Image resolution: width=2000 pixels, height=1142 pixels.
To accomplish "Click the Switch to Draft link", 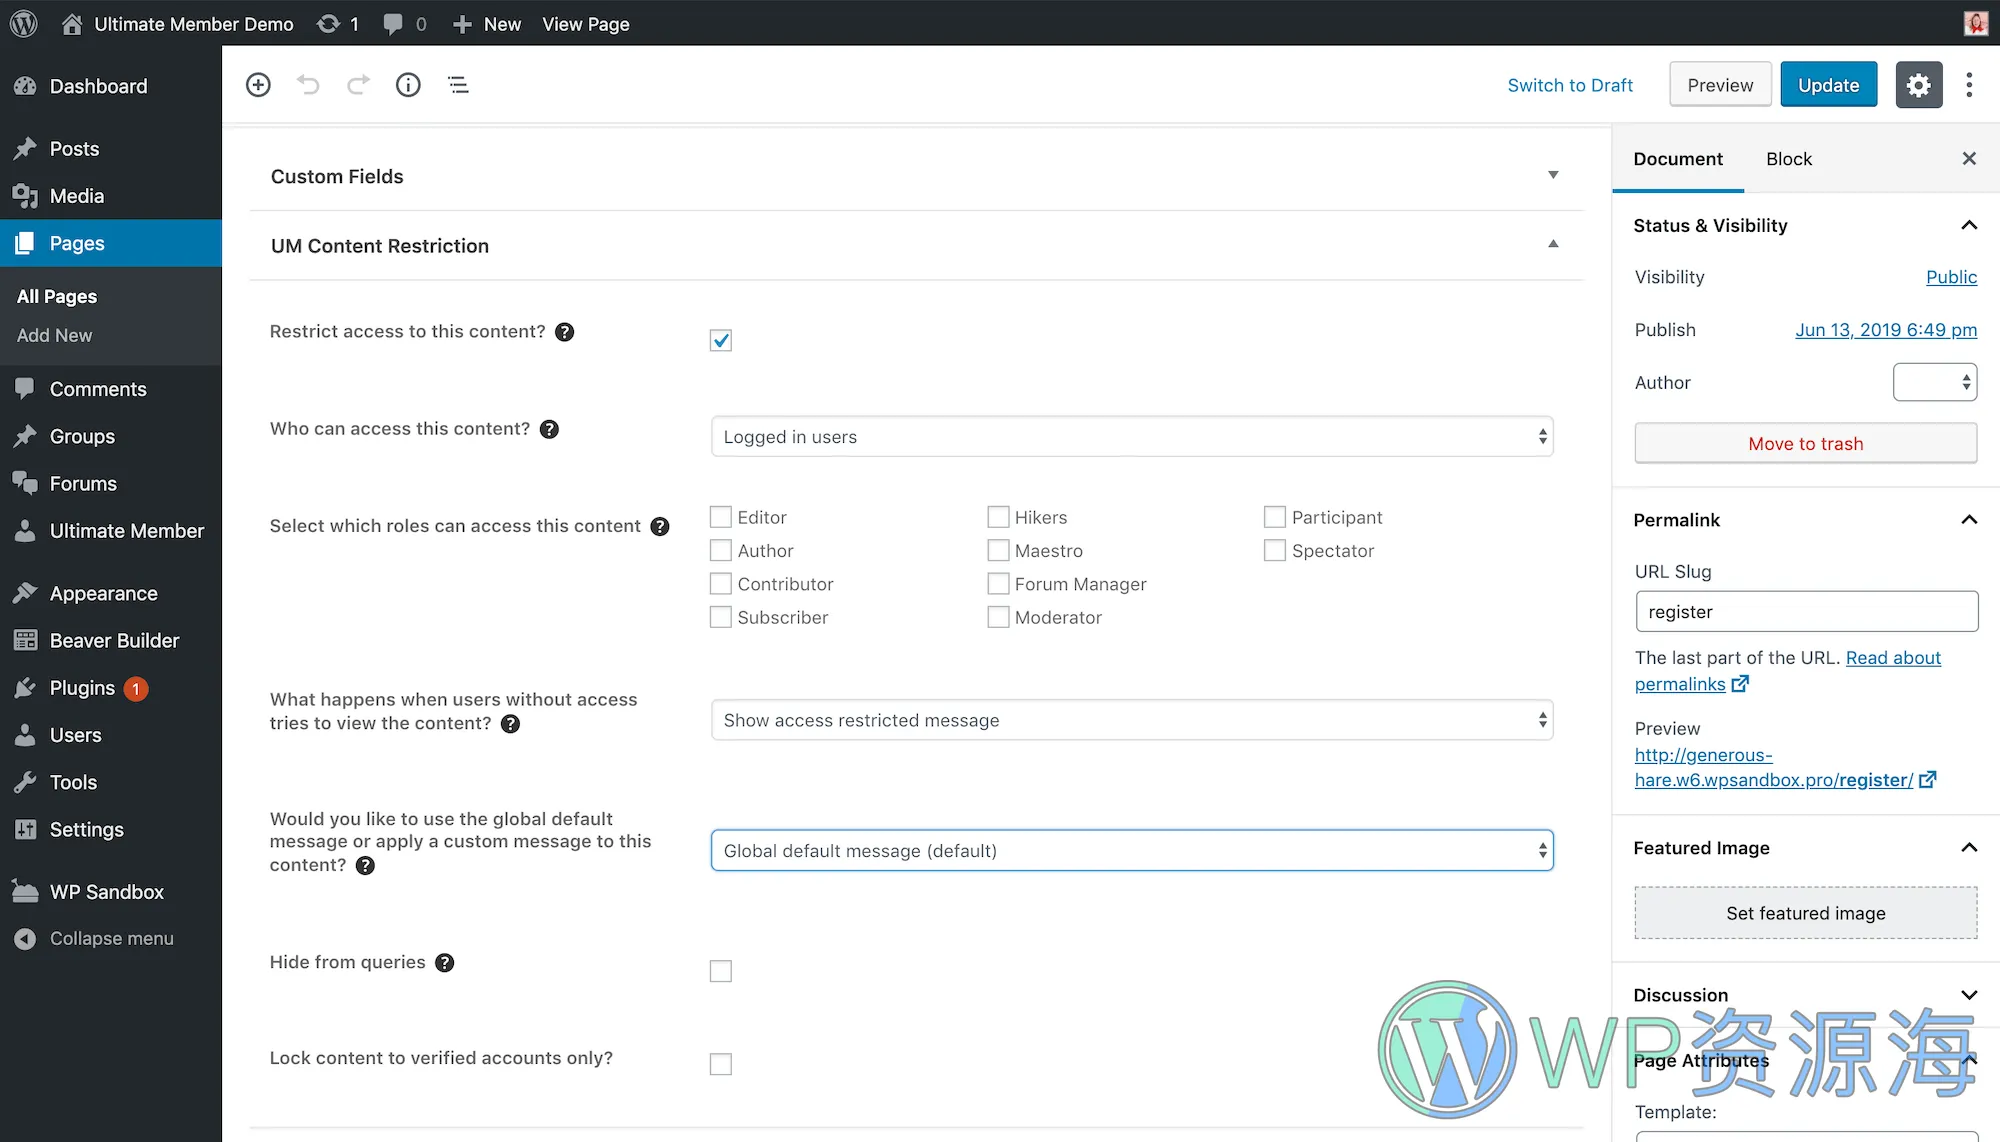I will point(1570,85).
